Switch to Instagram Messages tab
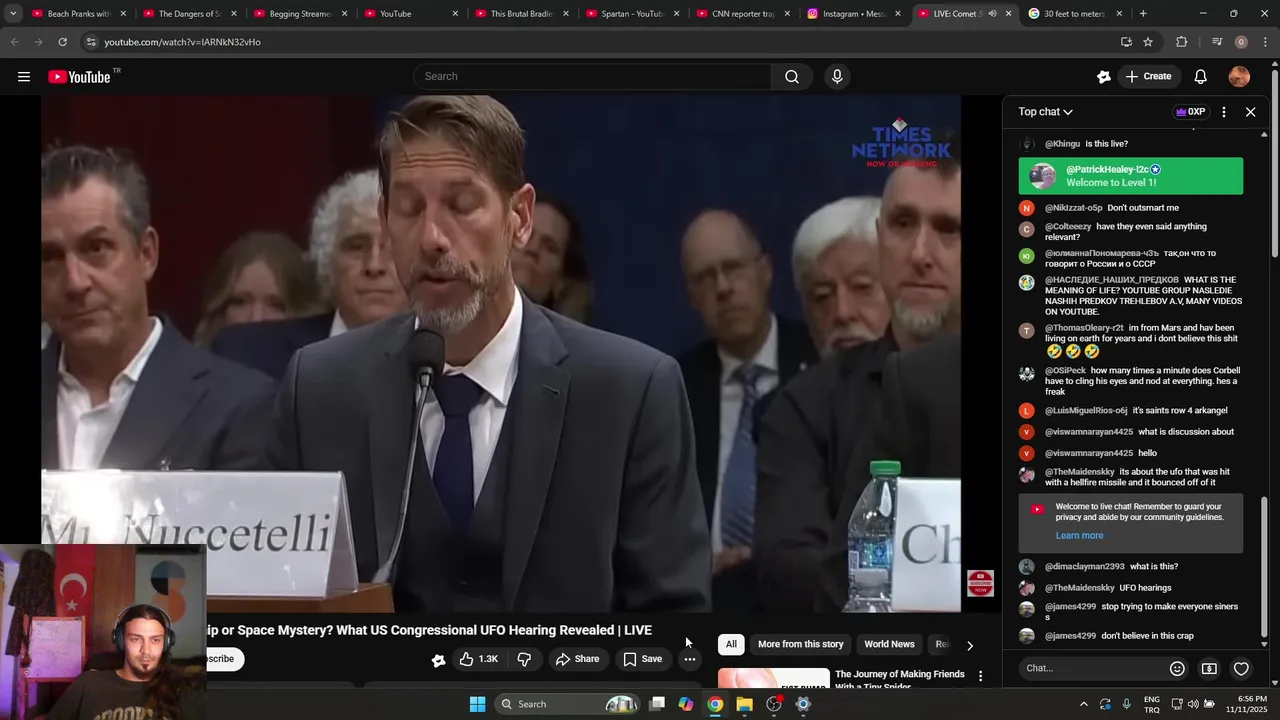 pyautogui.click(x=854, y=14)
